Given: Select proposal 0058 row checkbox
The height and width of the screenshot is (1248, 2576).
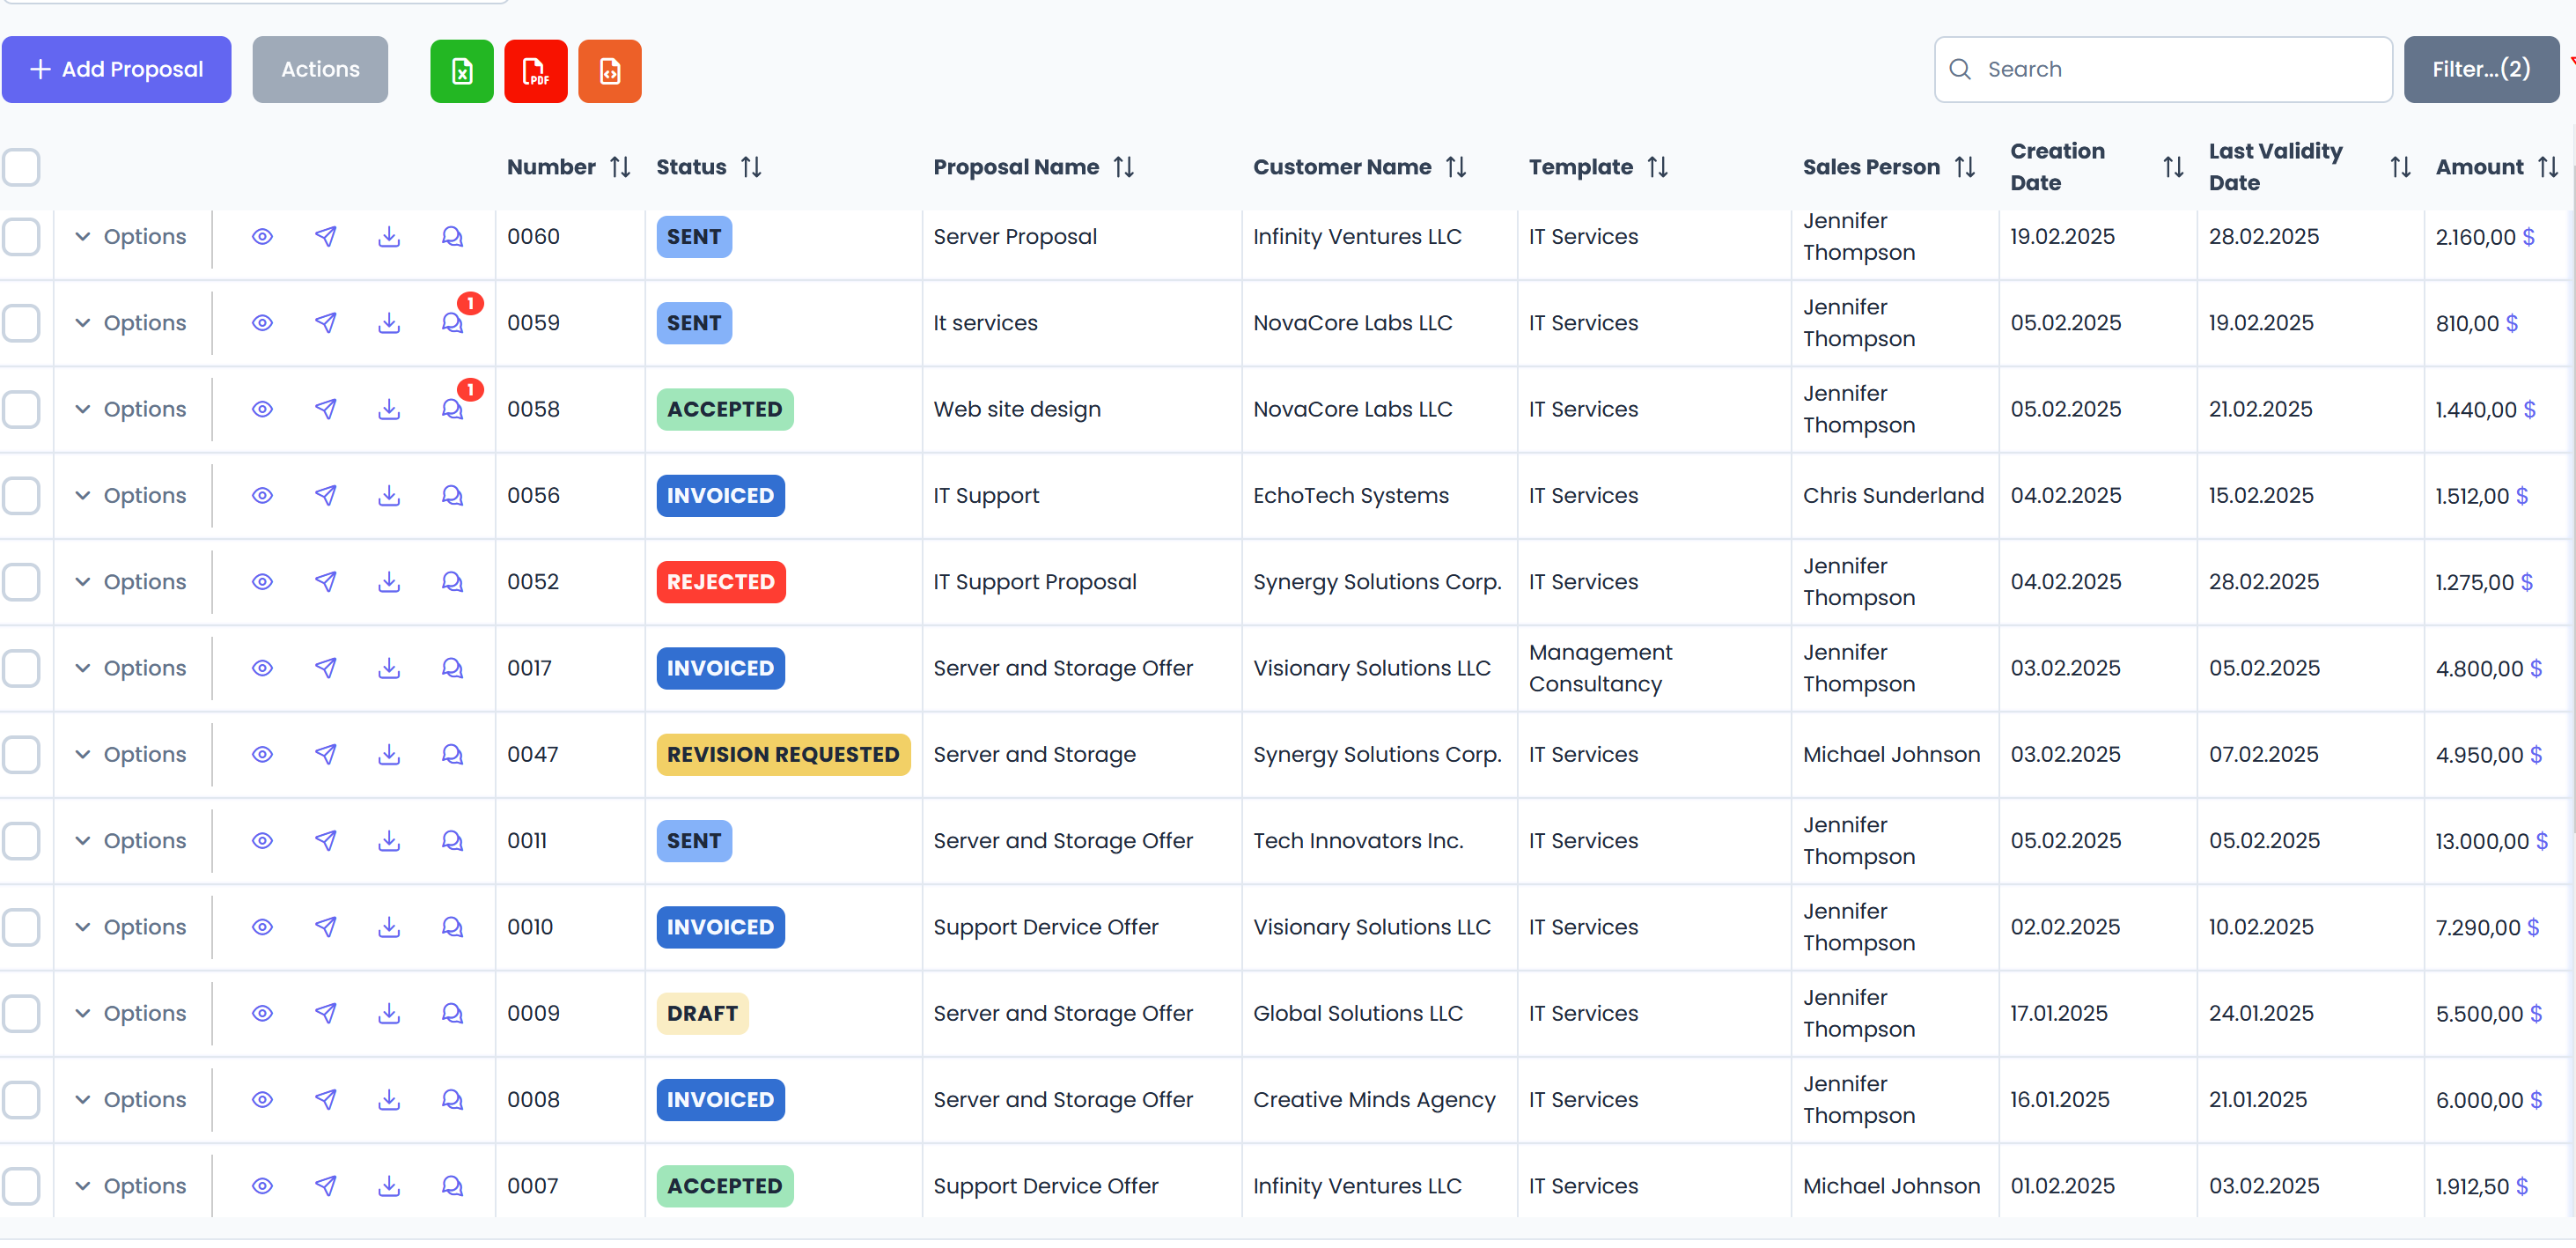Looking at the screenshot, I should tap(21, 409).
